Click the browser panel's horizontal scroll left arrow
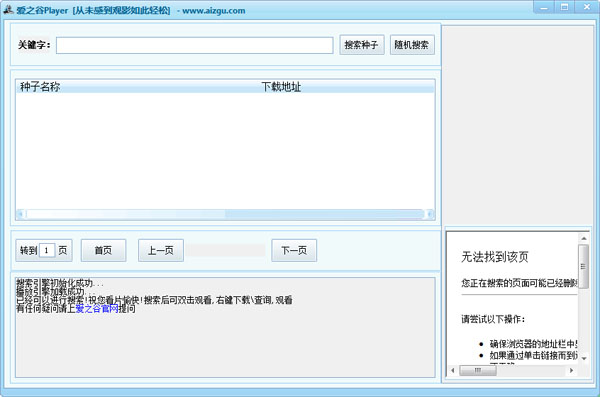The width and height of the screenshot is (600, 397). click(x=453, y=370)
